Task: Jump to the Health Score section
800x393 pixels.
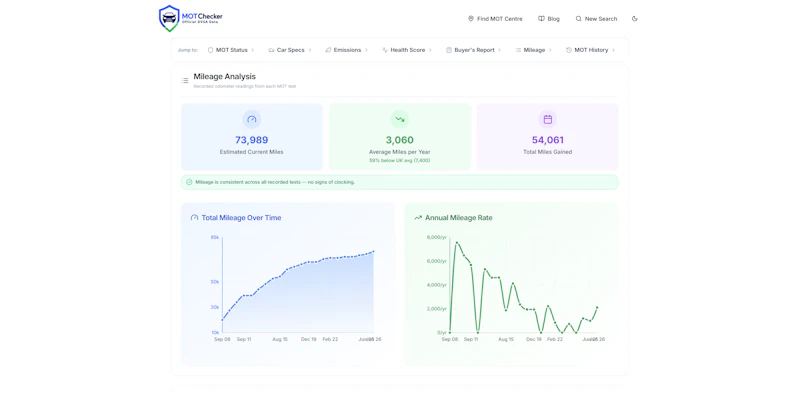Action: tap(407, 50)
